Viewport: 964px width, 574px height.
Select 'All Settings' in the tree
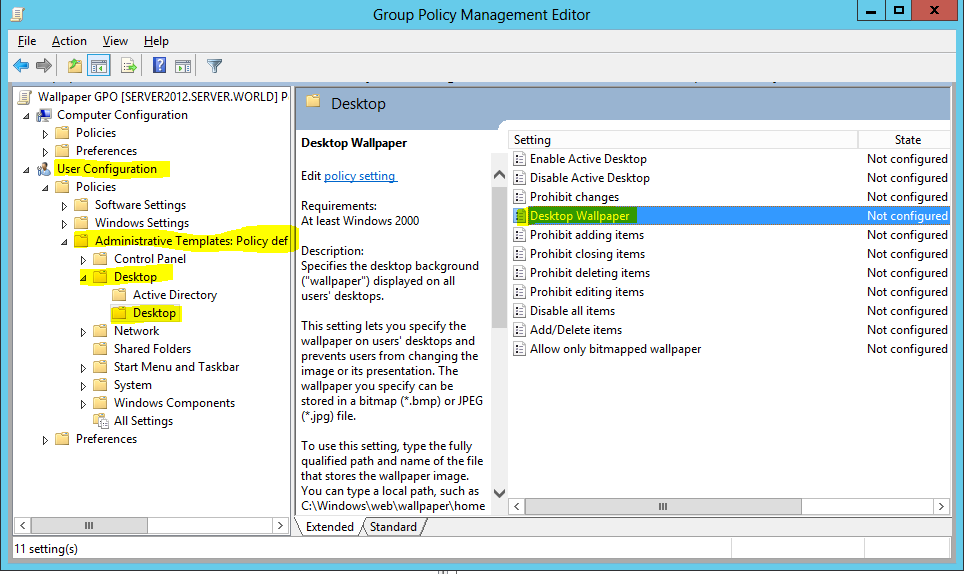(x=143, y=421)
